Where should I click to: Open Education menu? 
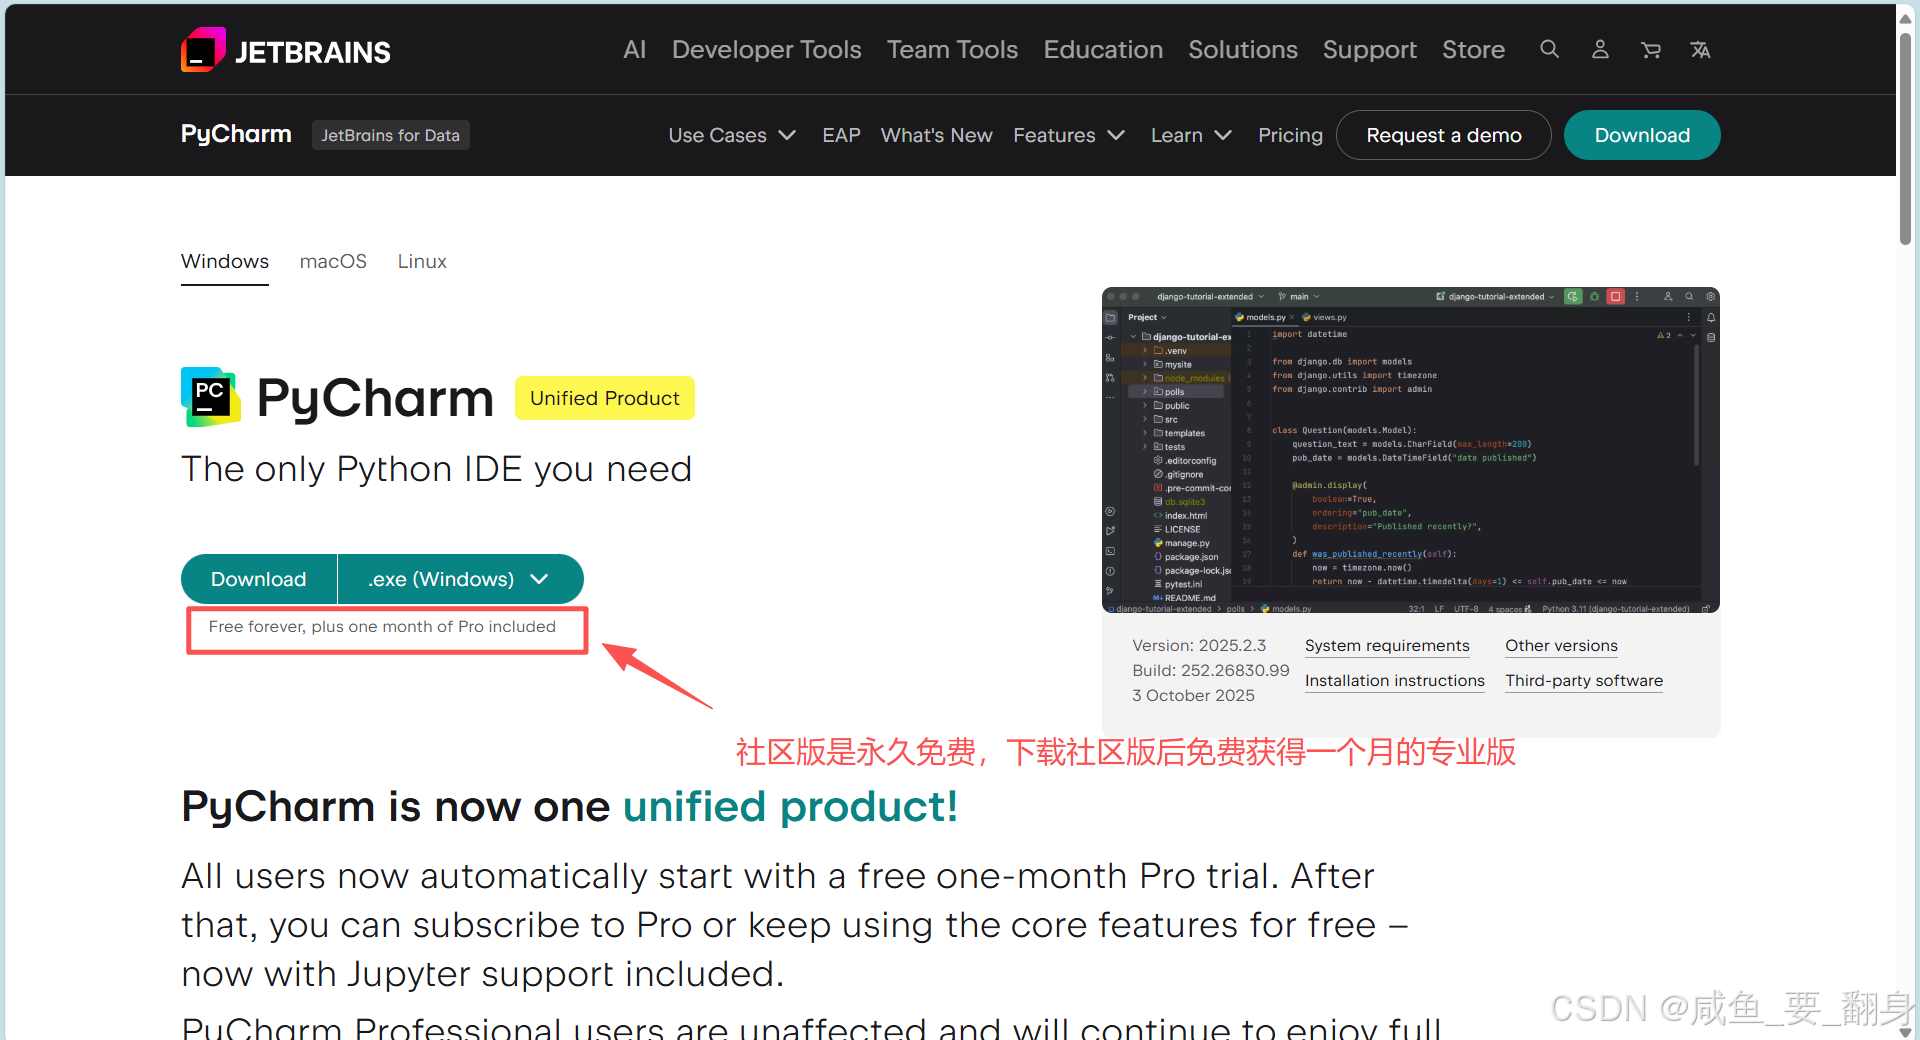(x=1103, y=49)
